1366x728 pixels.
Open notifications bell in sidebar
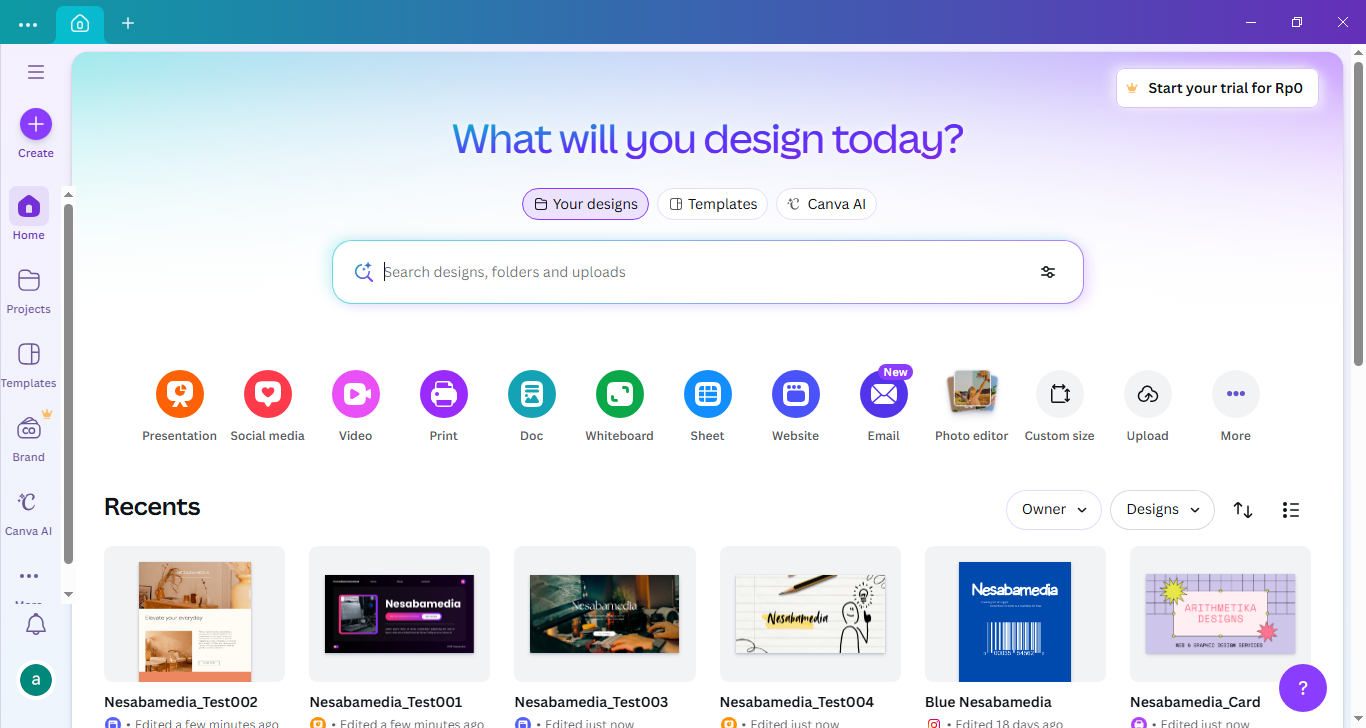click(36, 625)
